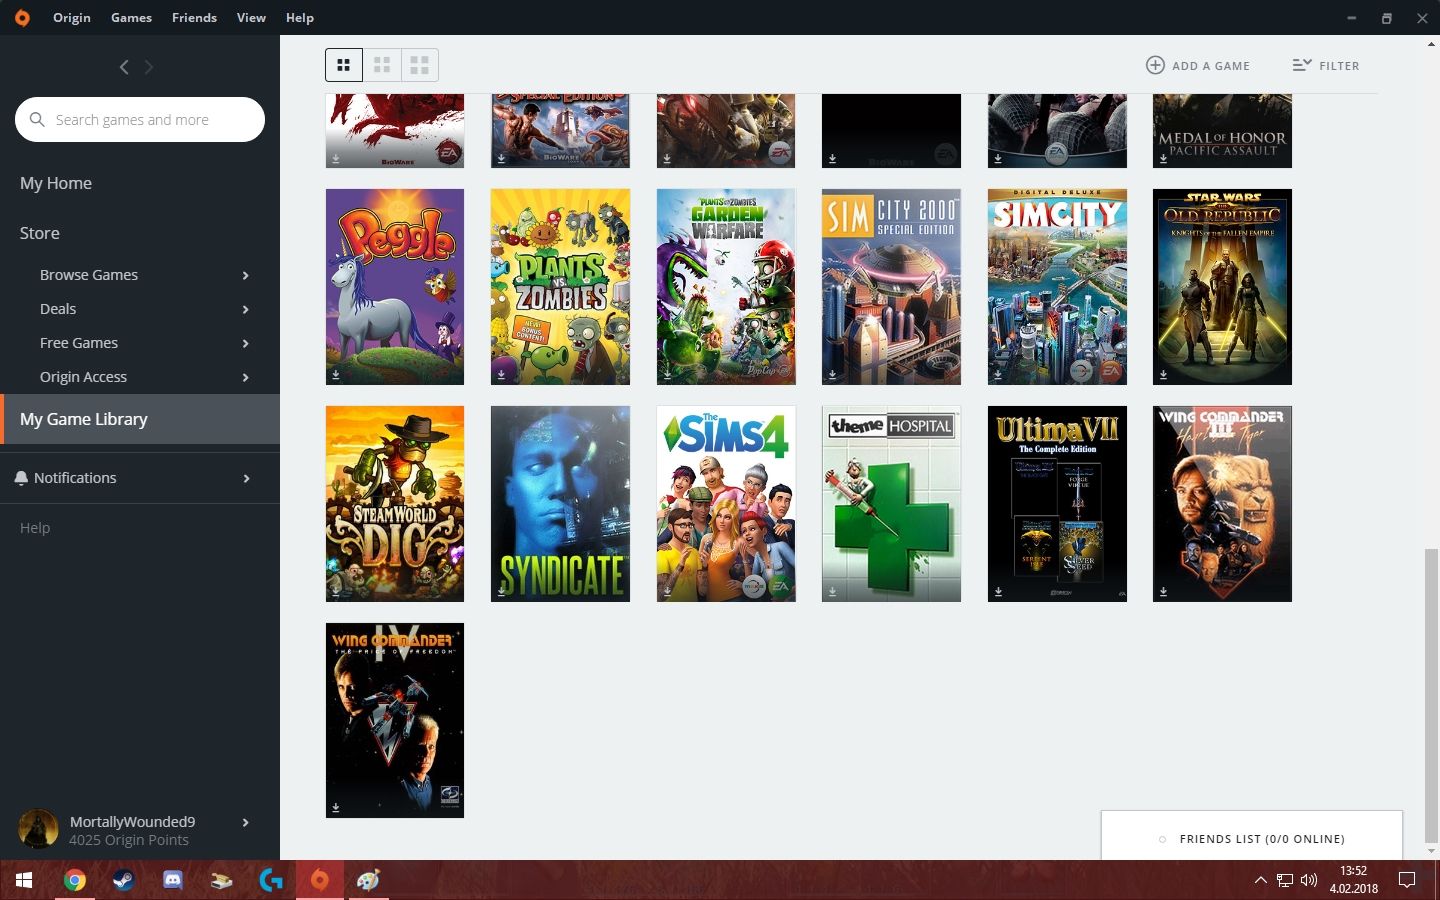Select The Sims 4 game tile

(726, 504)
